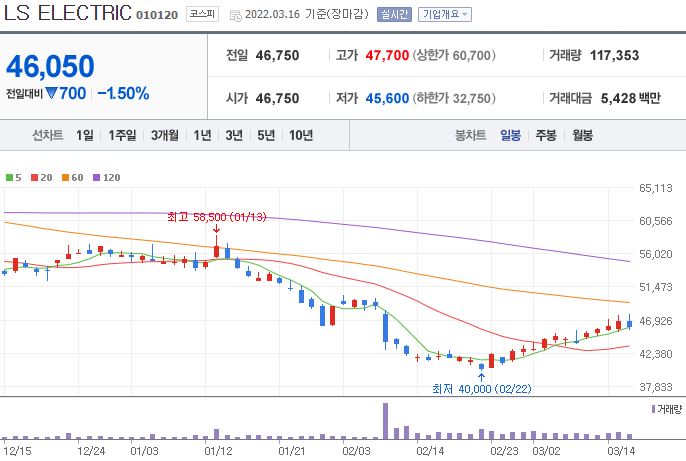The height and width of the screenshot is (461, 686).
Task: Click the 실시간 button
Action: (394, 14)
